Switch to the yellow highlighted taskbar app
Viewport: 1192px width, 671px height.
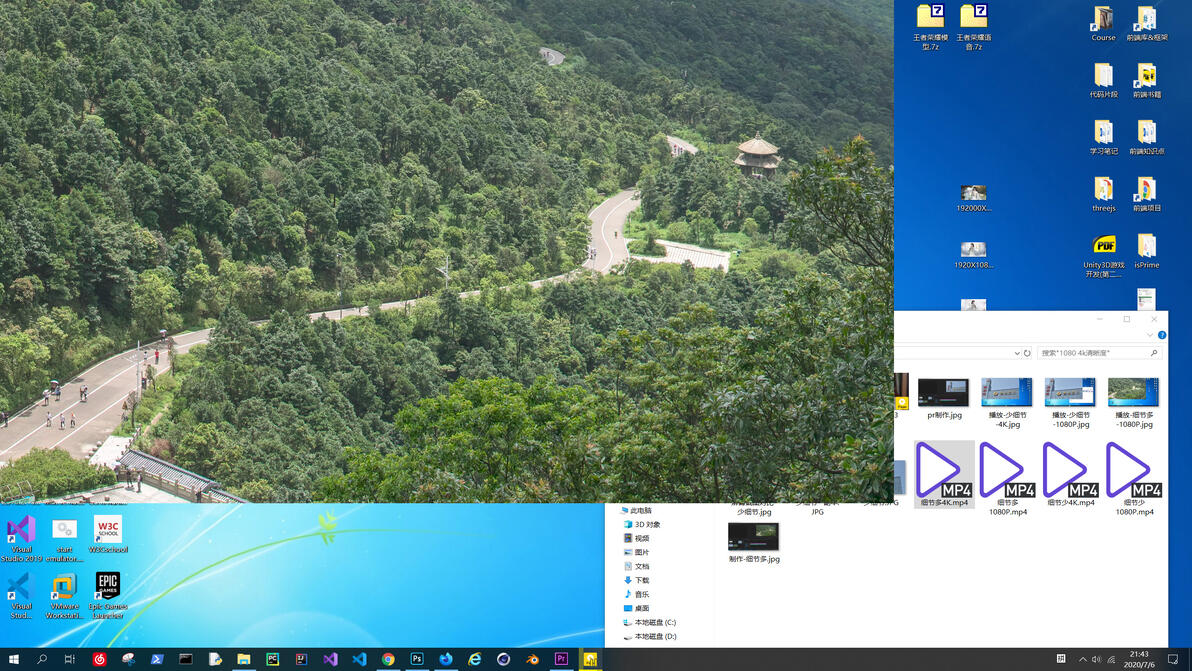tap(590, 659)
